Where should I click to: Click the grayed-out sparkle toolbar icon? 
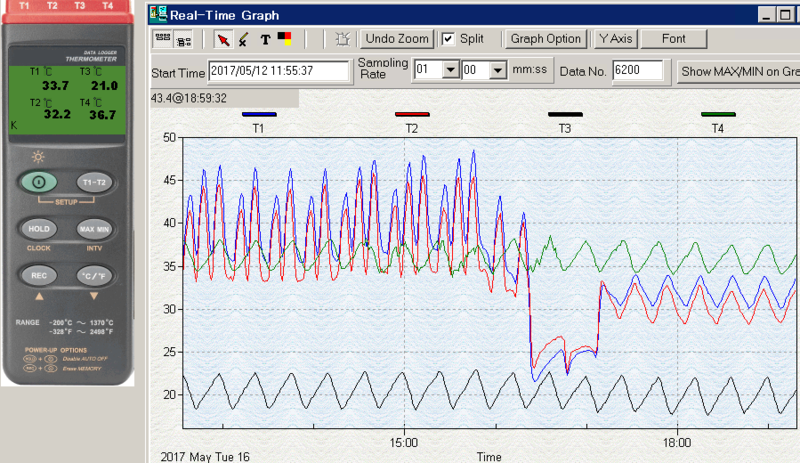(x=342, y=39)
